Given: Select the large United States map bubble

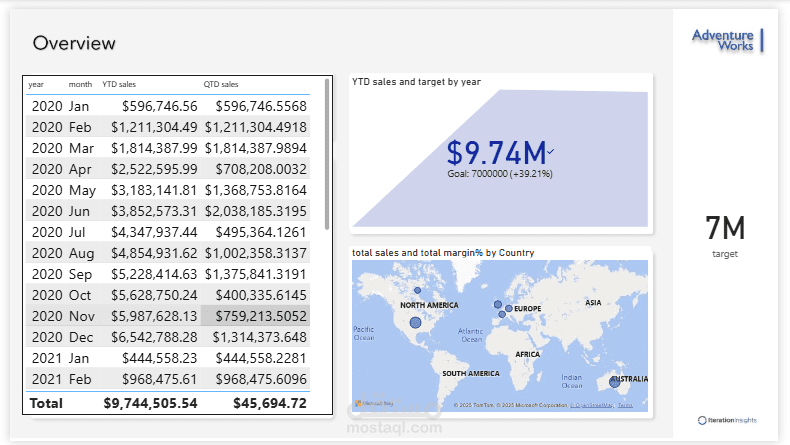Looking at the screenshot, I should 415,323.
